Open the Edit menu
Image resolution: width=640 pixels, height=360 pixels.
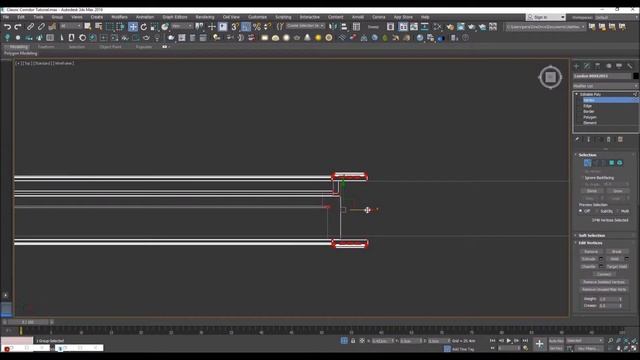coord(21,17)
